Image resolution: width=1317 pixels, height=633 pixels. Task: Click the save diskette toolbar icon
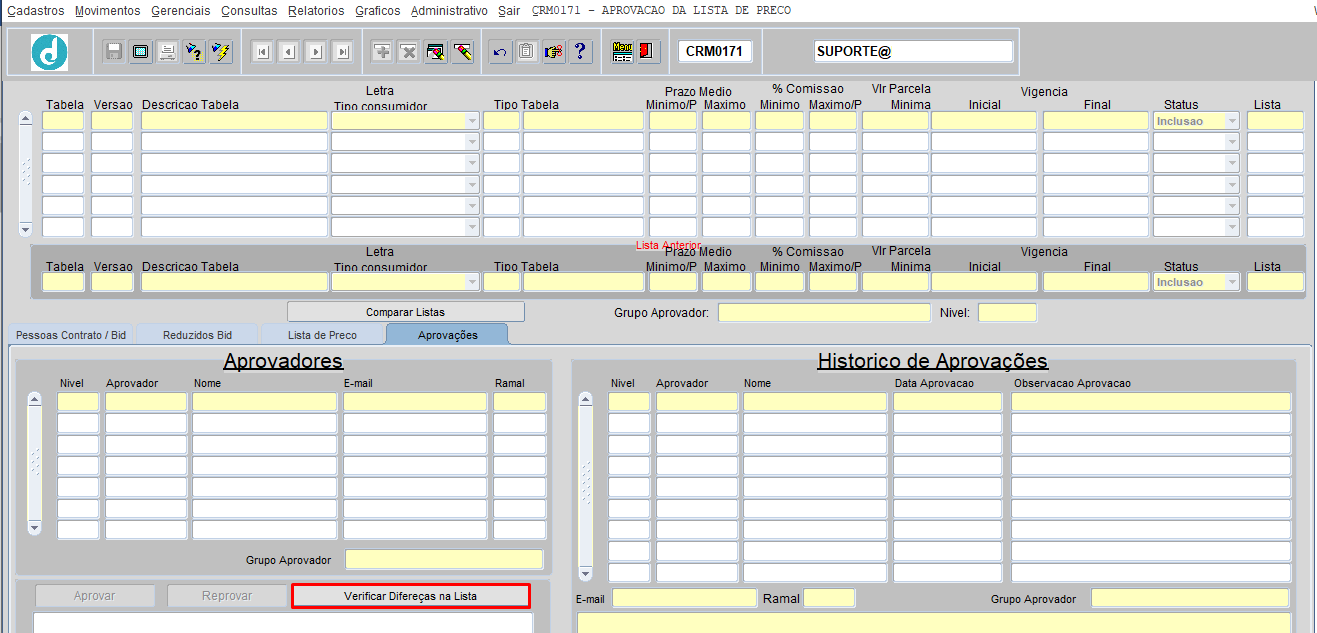(x=114, y=52)
